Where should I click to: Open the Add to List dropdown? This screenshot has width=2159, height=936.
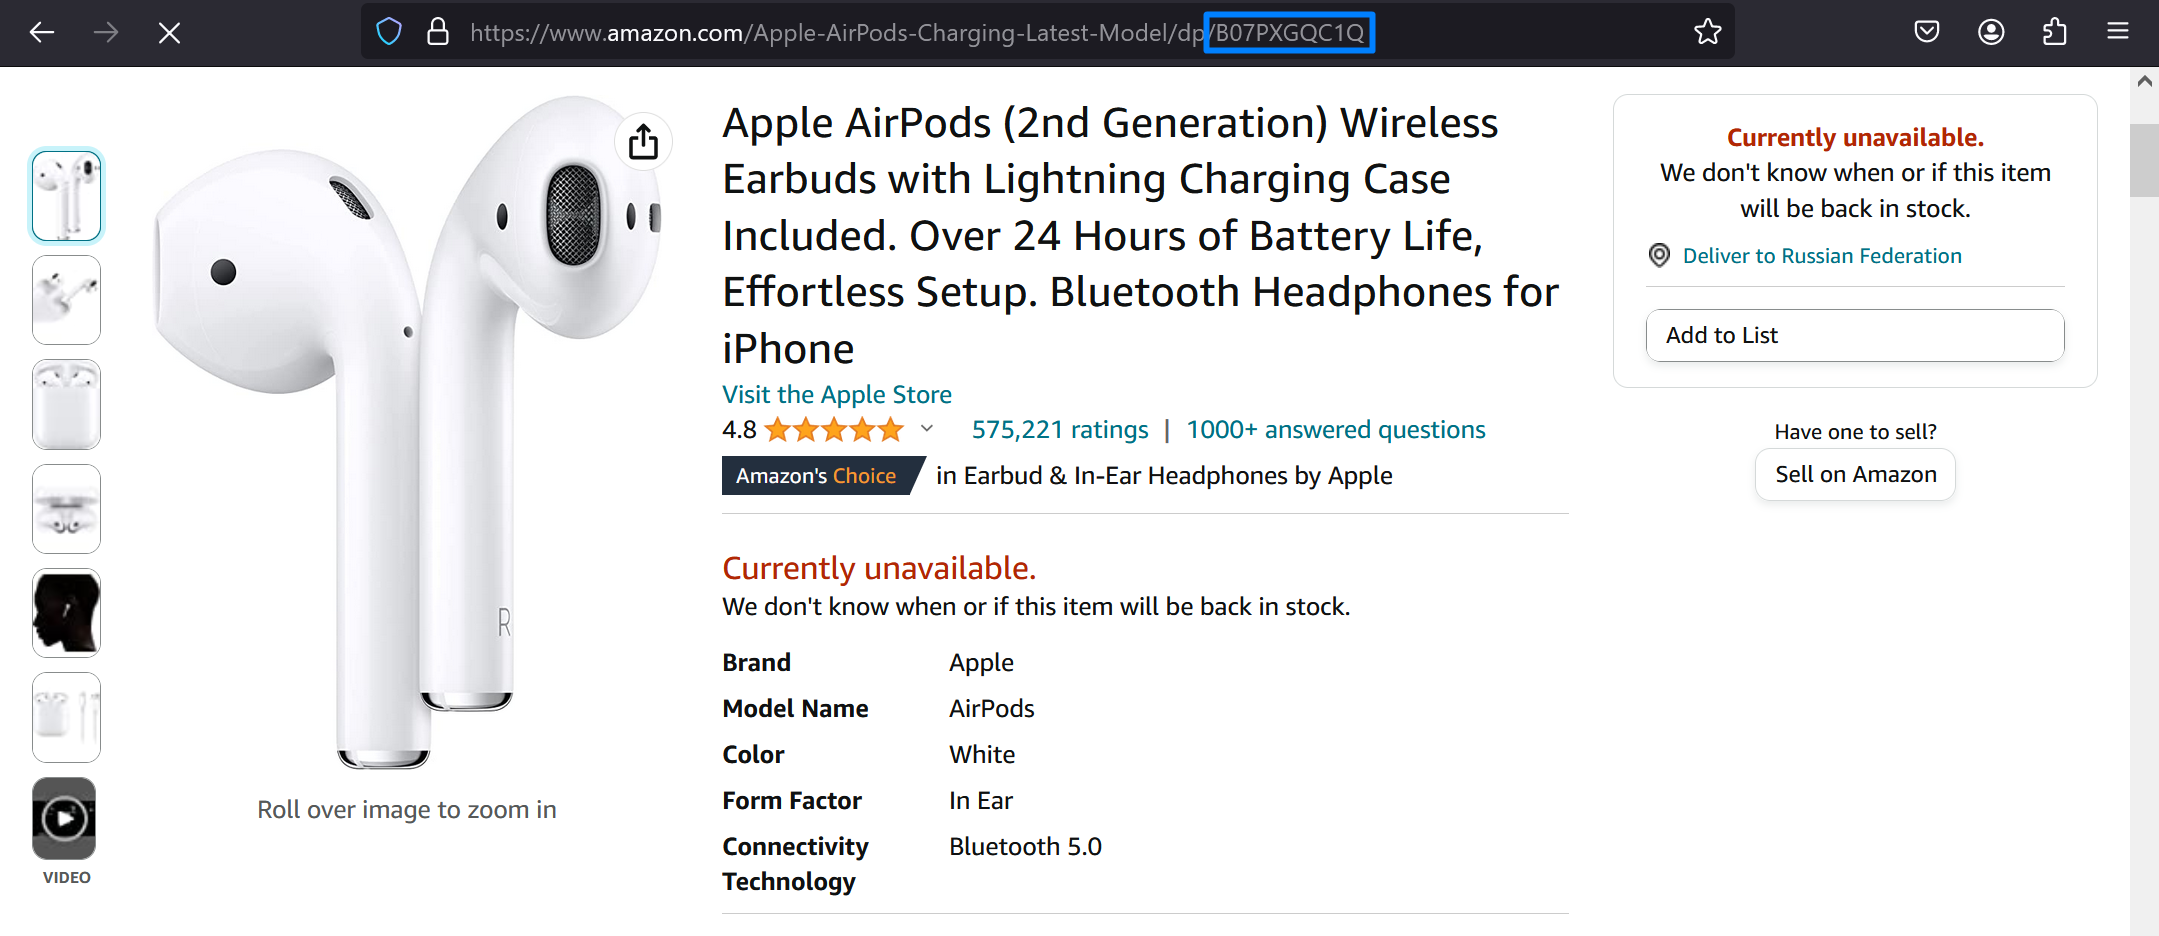point(1854,336)
